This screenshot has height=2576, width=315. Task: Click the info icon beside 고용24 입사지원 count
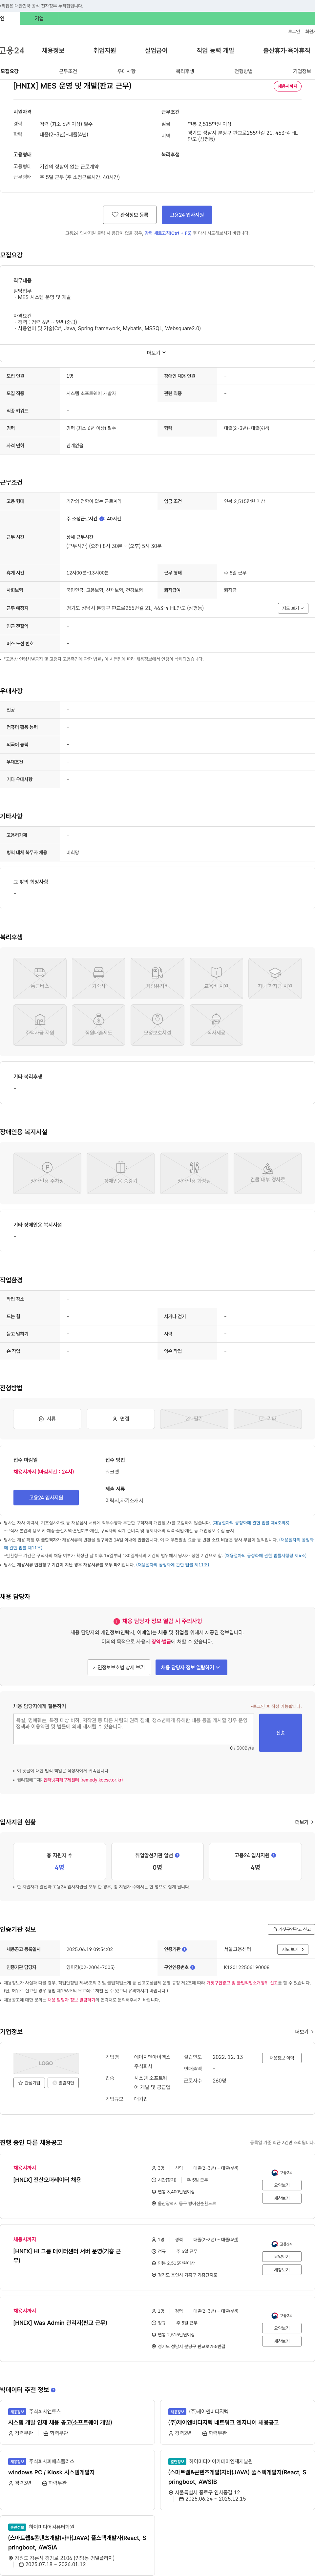tap(274, 1855)
